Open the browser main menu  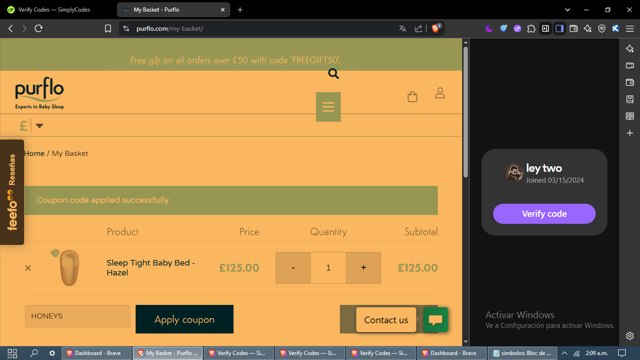[630, 29]
